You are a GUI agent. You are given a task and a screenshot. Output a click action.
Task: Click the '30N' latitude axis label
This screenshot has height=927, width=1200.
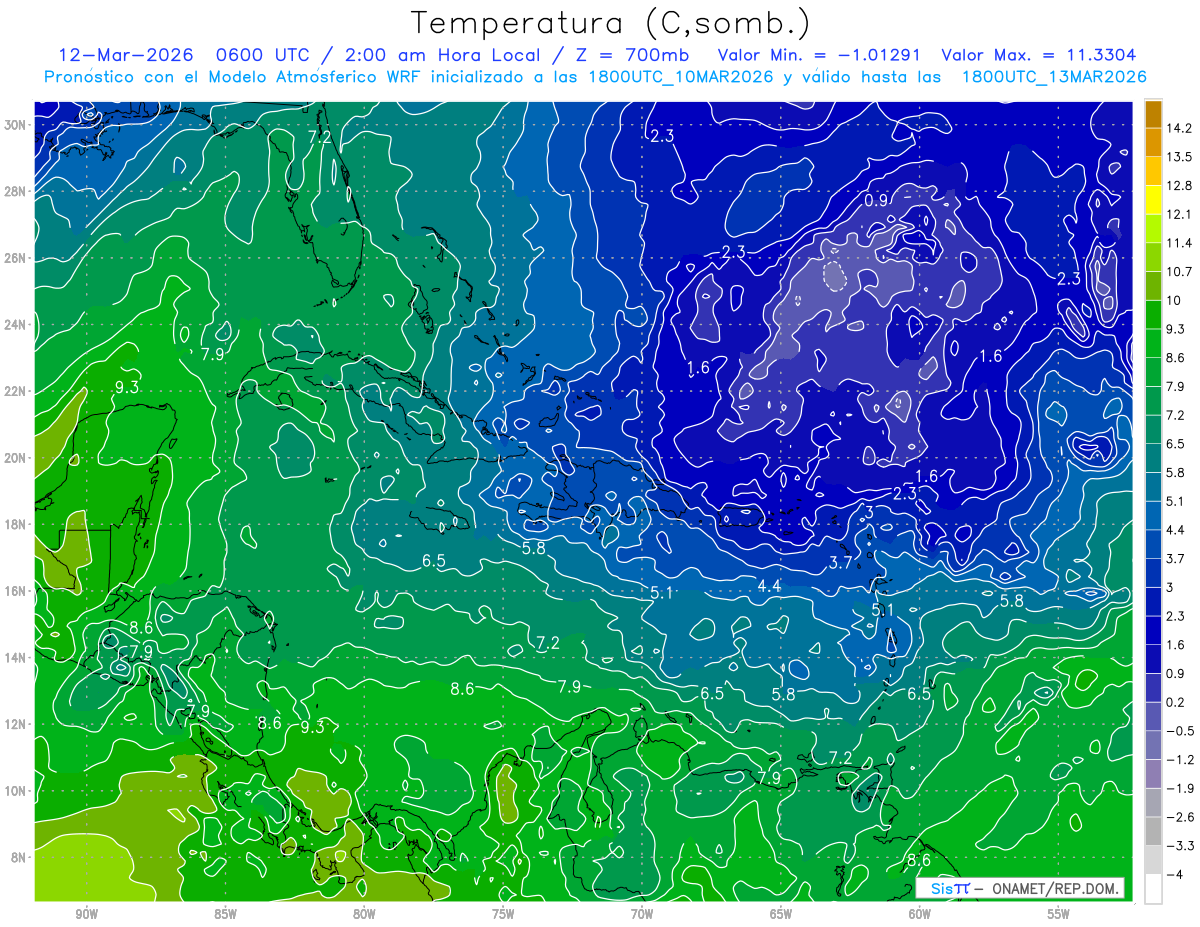(15, 125)
